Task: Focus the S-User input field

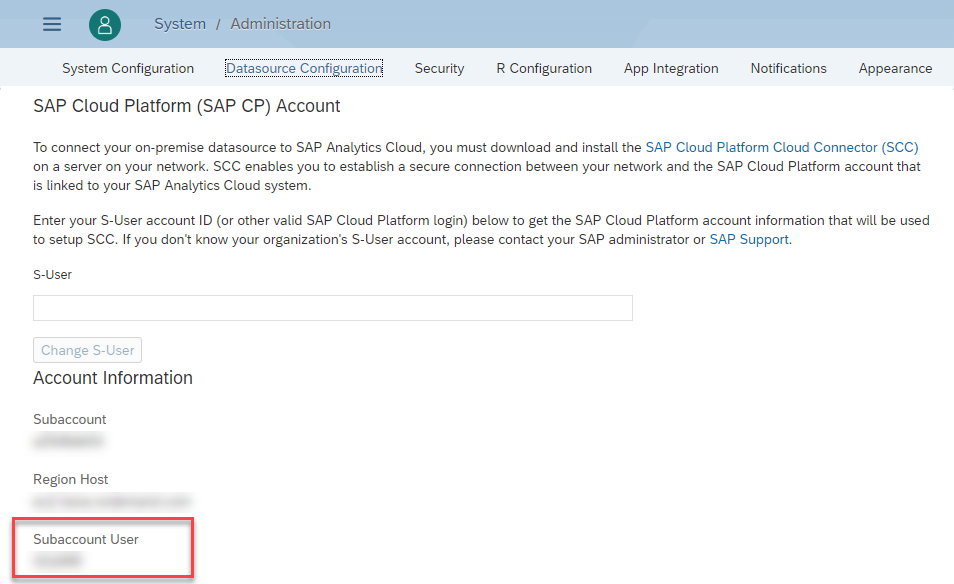Action: coord(333,308)
